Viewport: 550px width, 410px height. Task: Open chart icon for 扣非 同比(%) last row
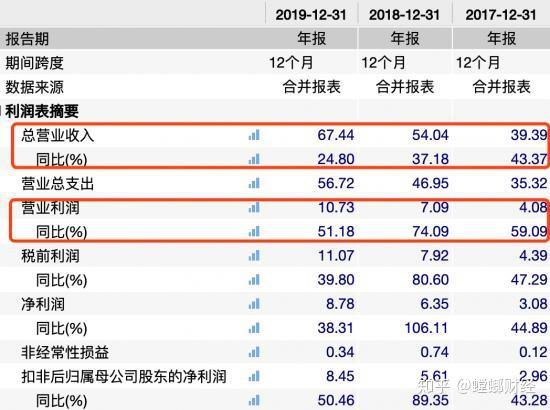point(254,400)
